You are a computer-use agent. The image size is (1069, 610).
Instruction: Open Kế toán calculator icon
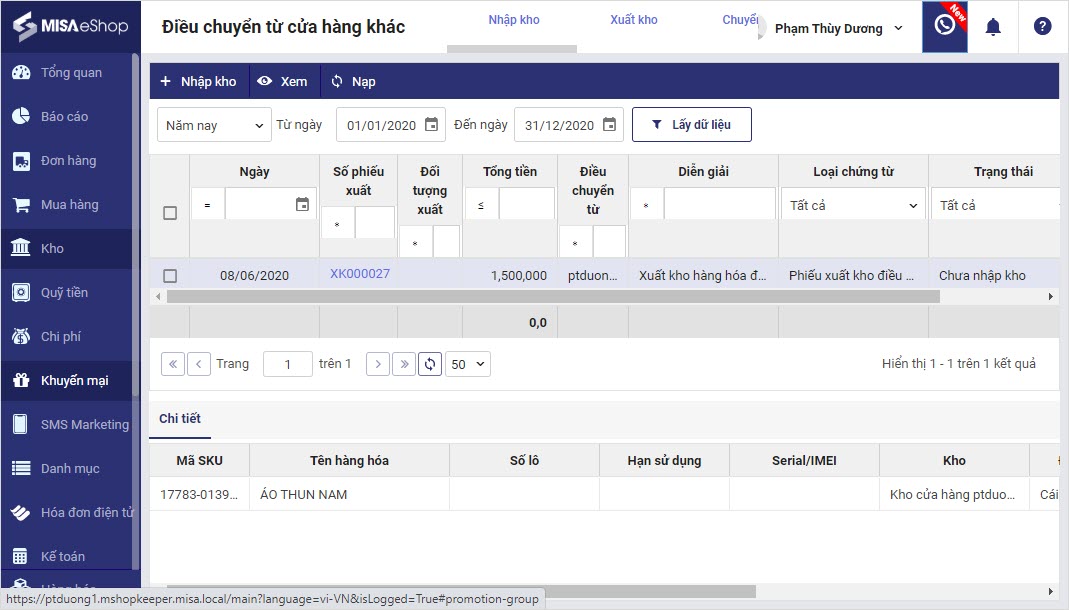pos(21,556)
